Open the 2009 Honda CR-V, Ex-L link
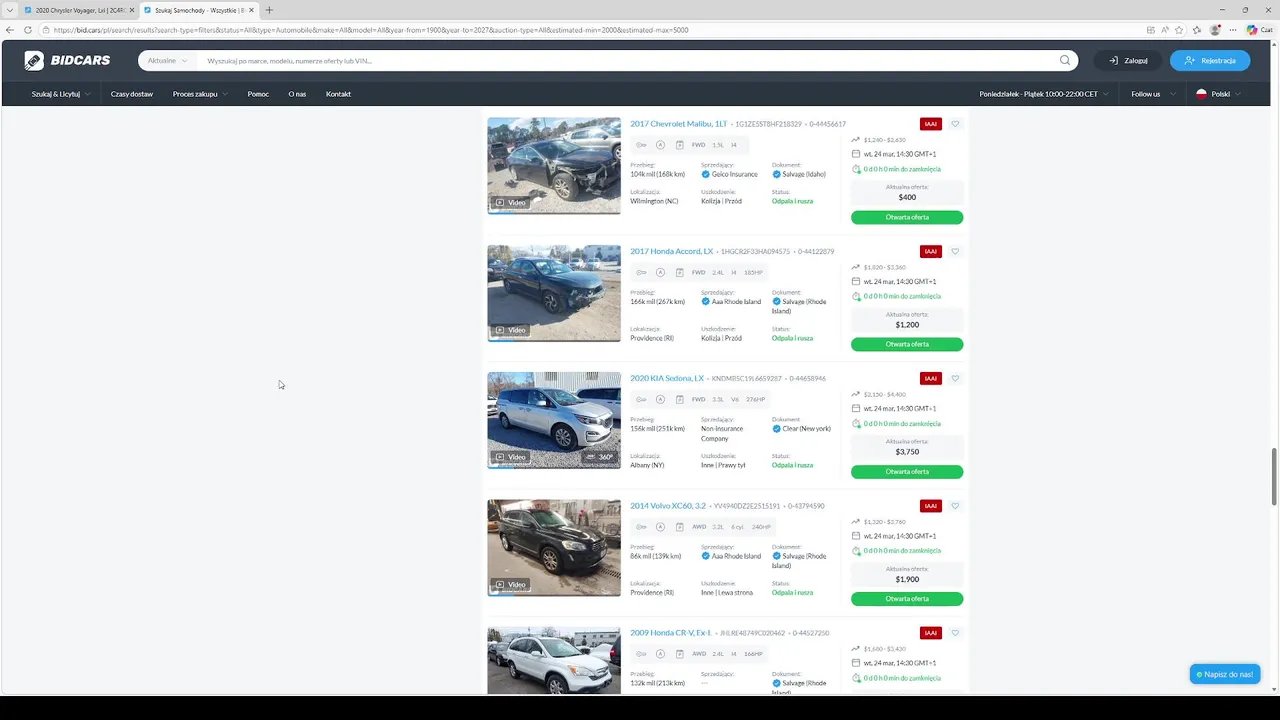 pyautogui.click(x=671, y=633)
